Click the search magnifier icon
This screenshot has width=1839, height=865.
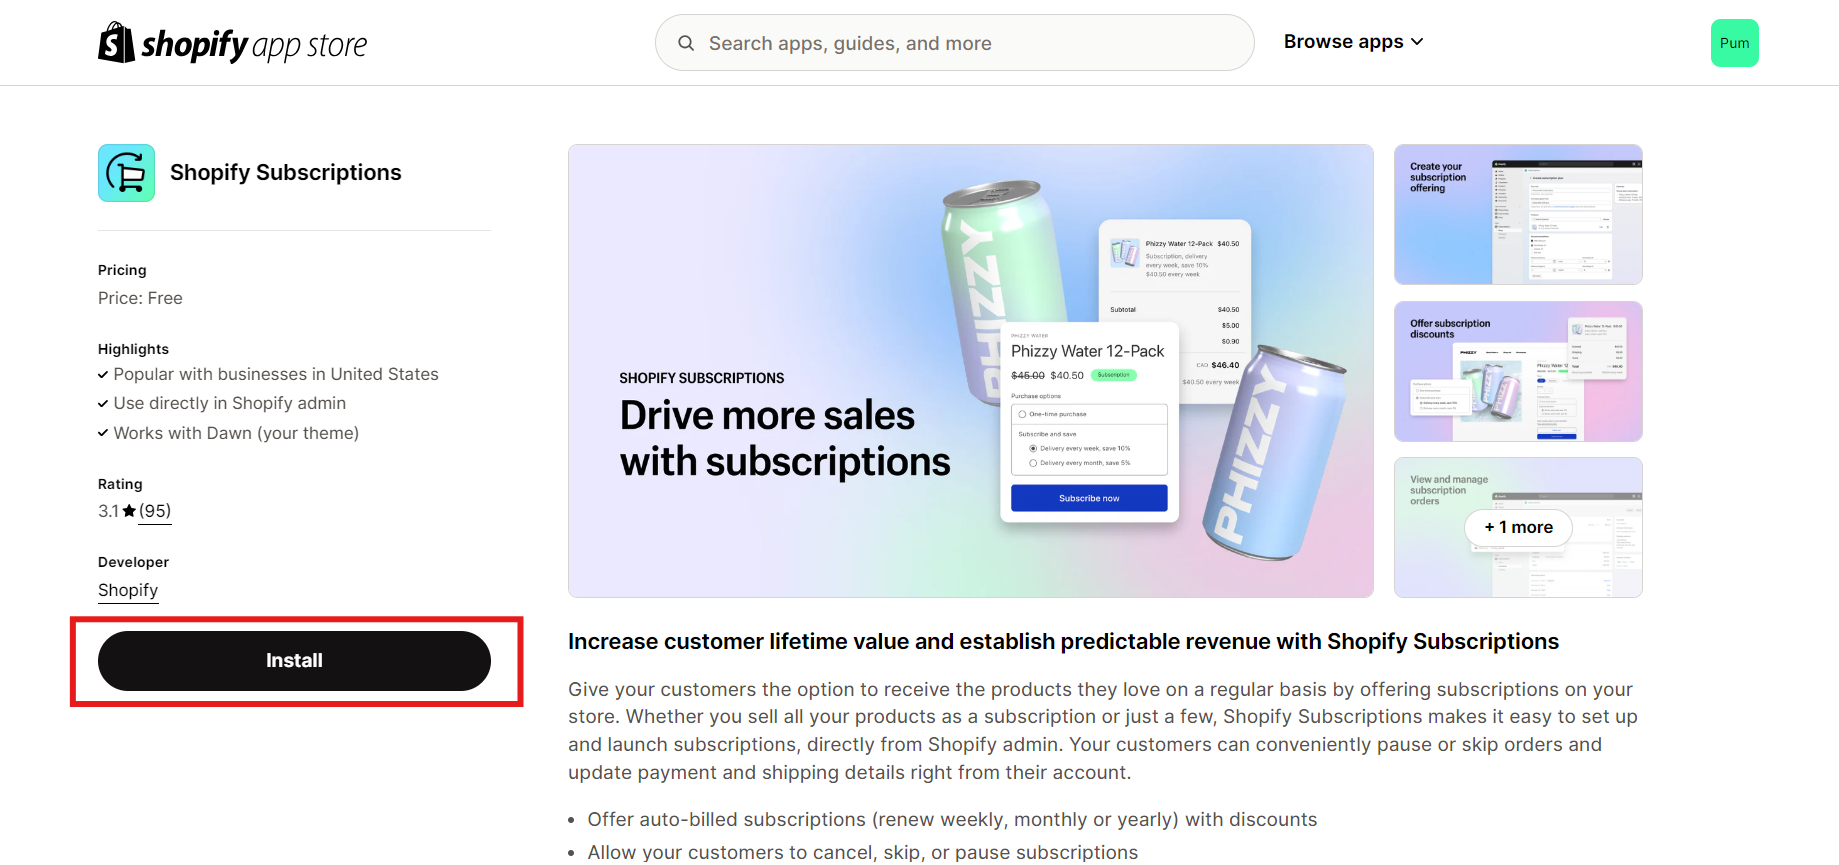point(686,43)
